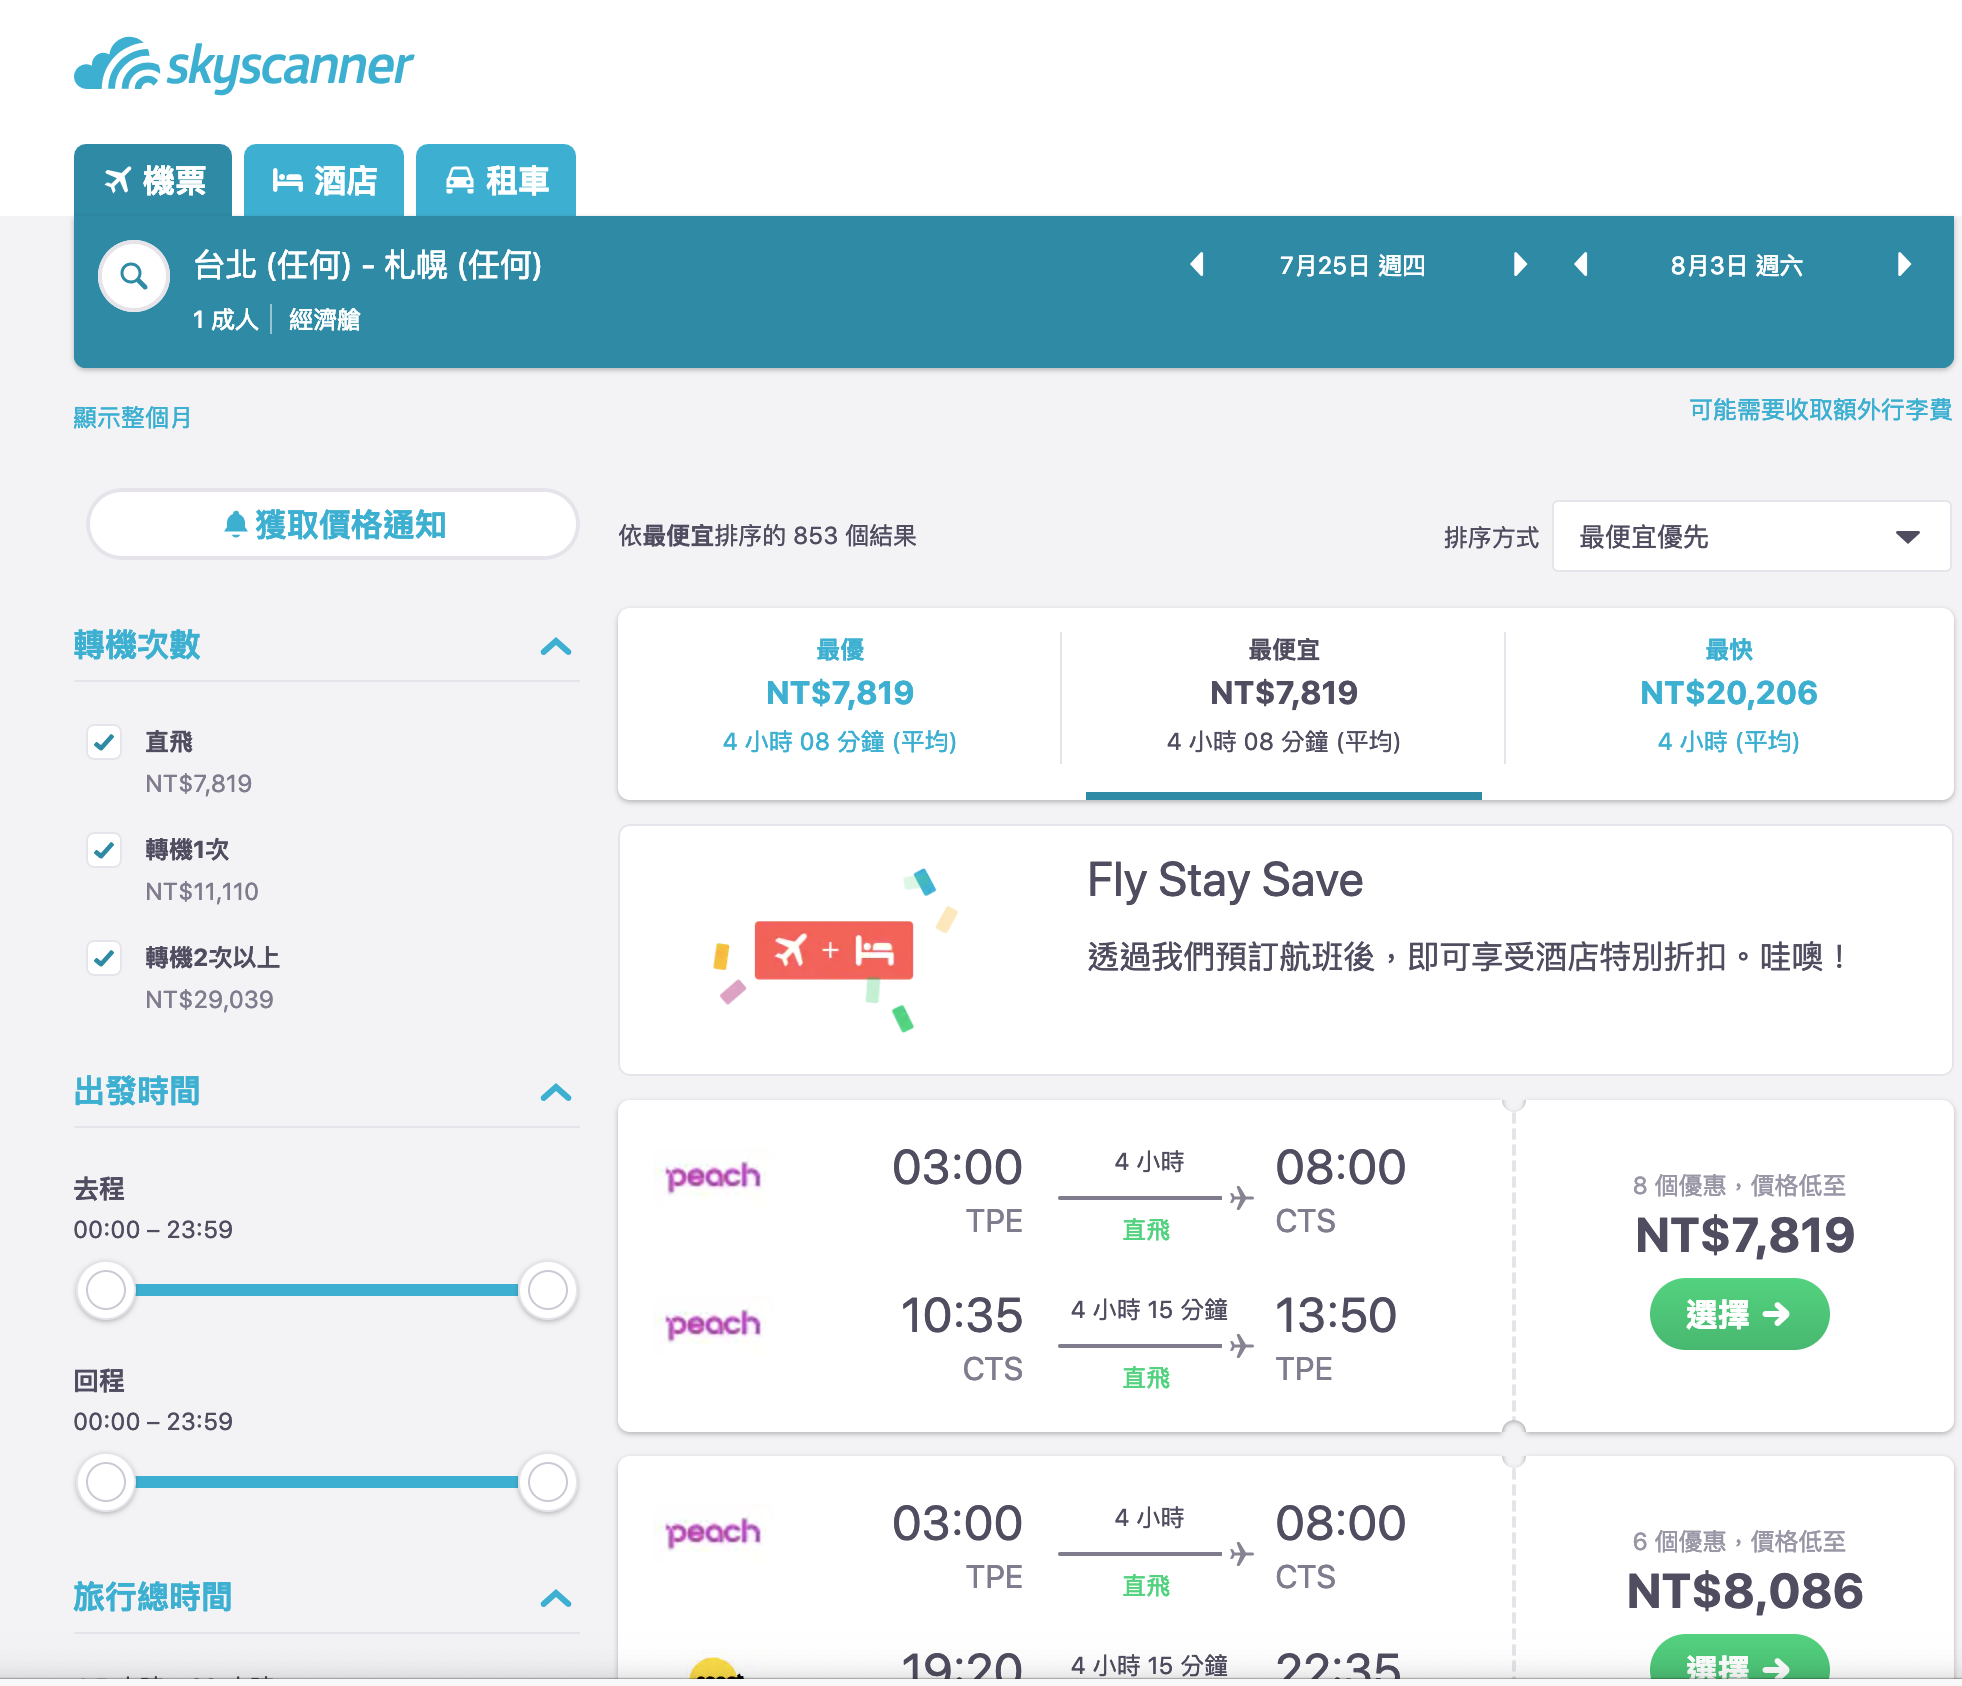This screenshot has width=1962, height=1686.
Task: Toggle the 轉機1次 one-stop checkbox
Action: (104, 850)
